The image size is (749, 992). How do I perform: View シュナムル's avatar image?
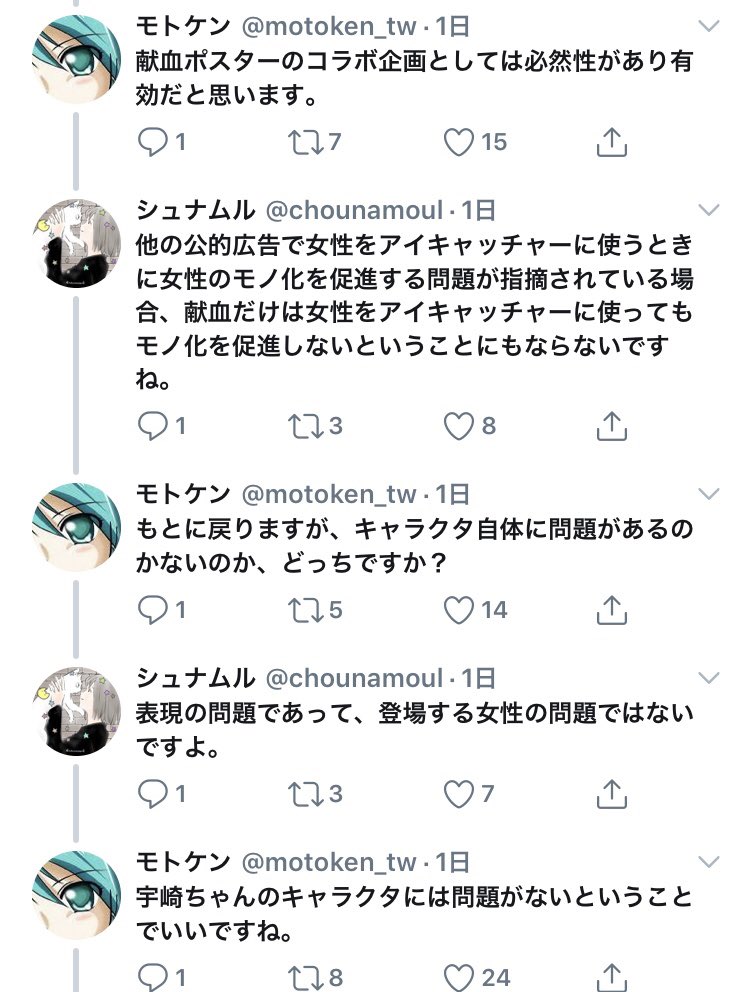point(75,245)
